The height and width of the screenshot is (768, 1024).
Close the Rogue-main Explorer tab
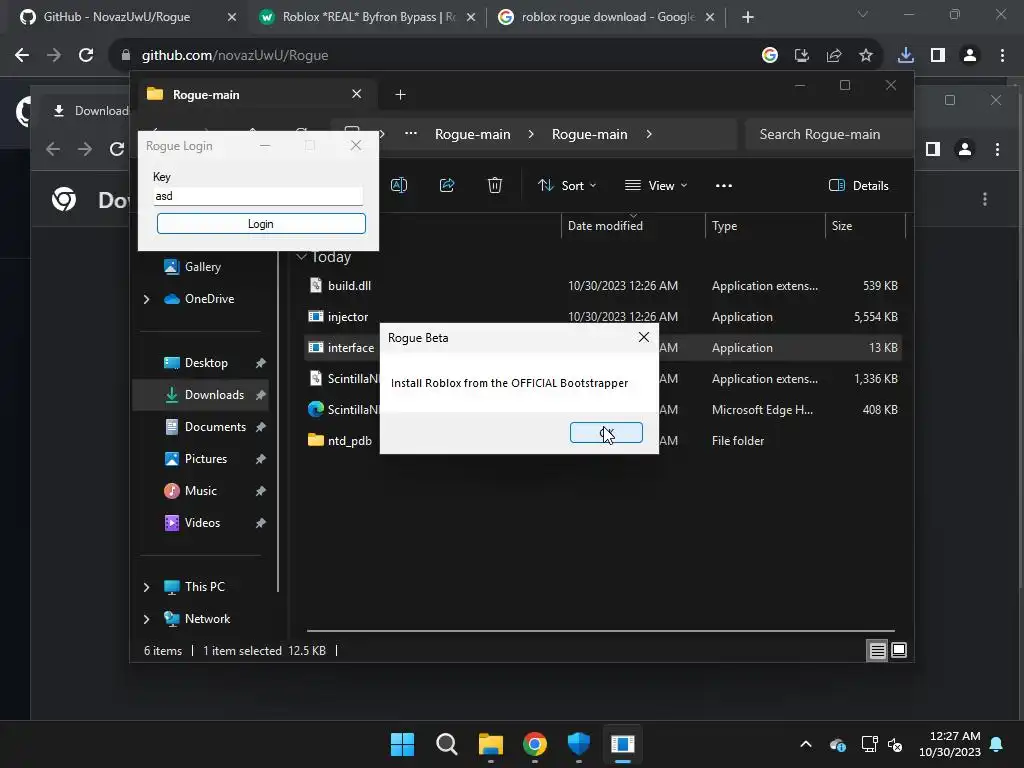(357, 94)
